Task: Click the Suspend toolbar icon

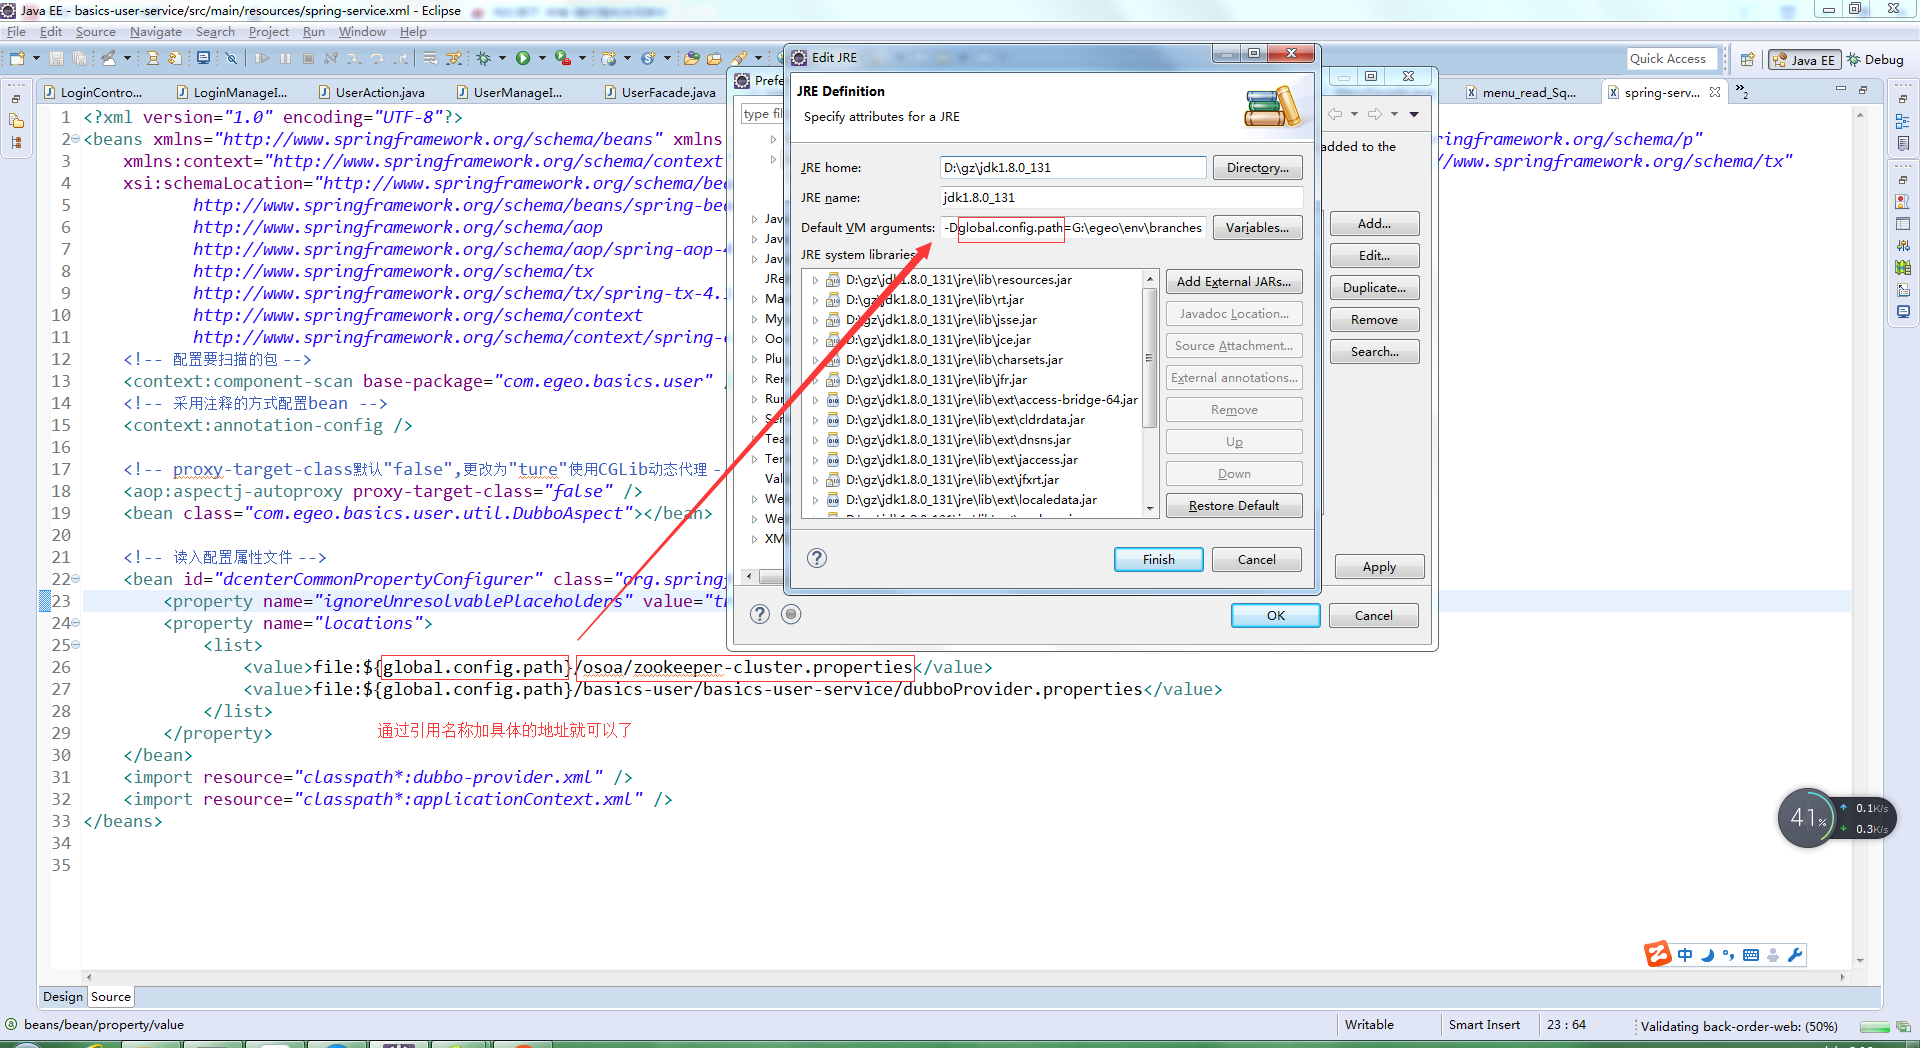Action: click(x=286, y=58)
